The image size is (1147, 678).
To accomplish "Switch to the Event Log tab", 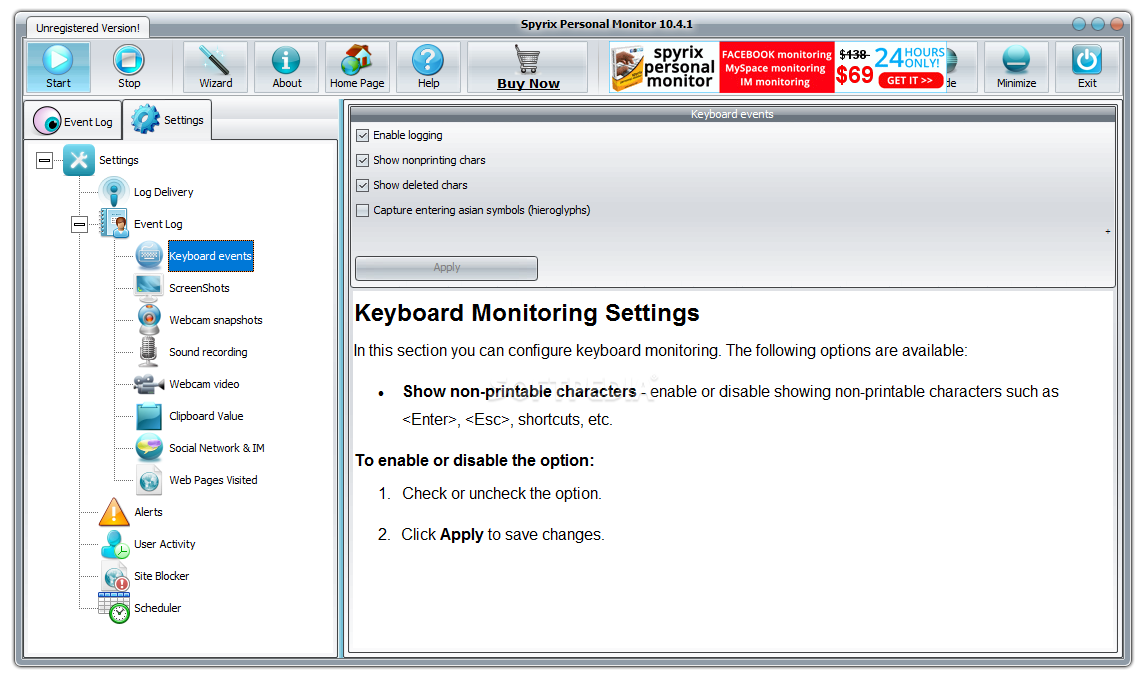I will [74, 121].
